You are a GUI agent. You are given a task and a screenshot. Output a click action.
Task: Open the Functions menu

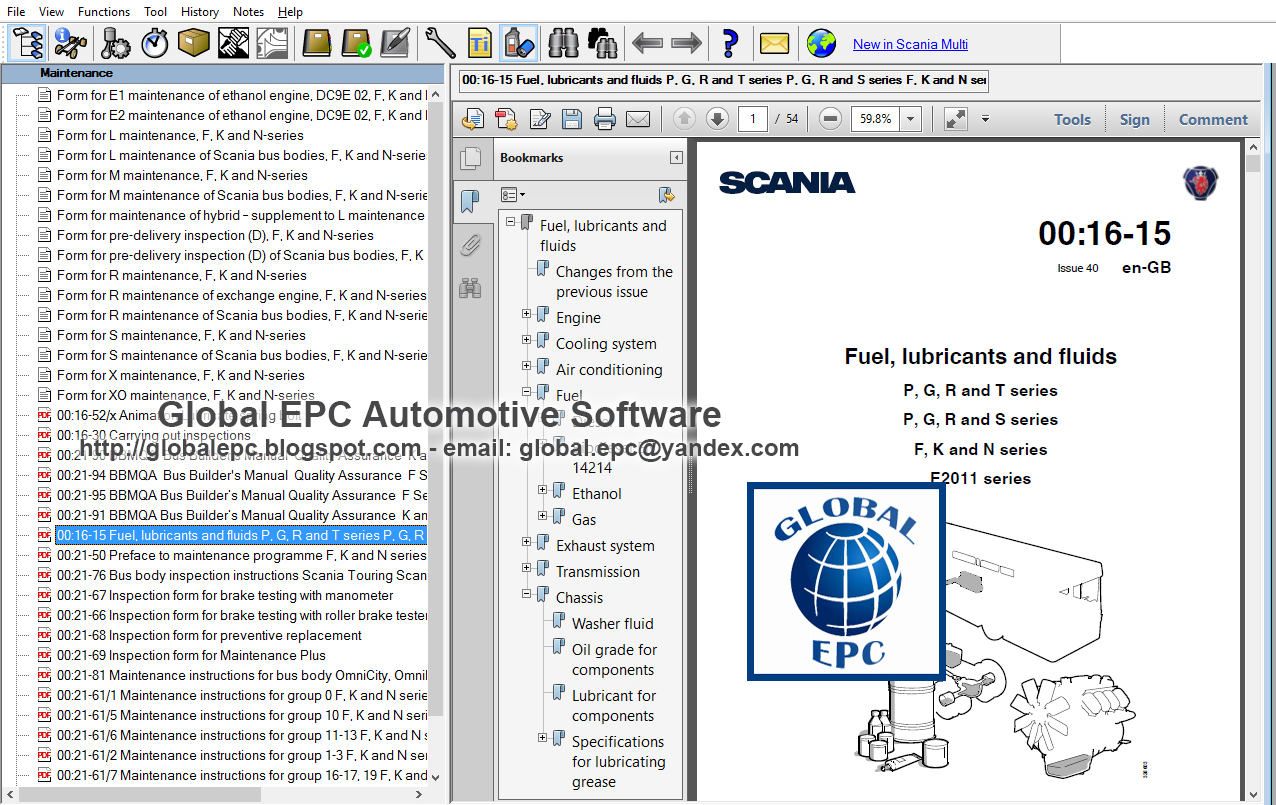click(x=104, y=12)
